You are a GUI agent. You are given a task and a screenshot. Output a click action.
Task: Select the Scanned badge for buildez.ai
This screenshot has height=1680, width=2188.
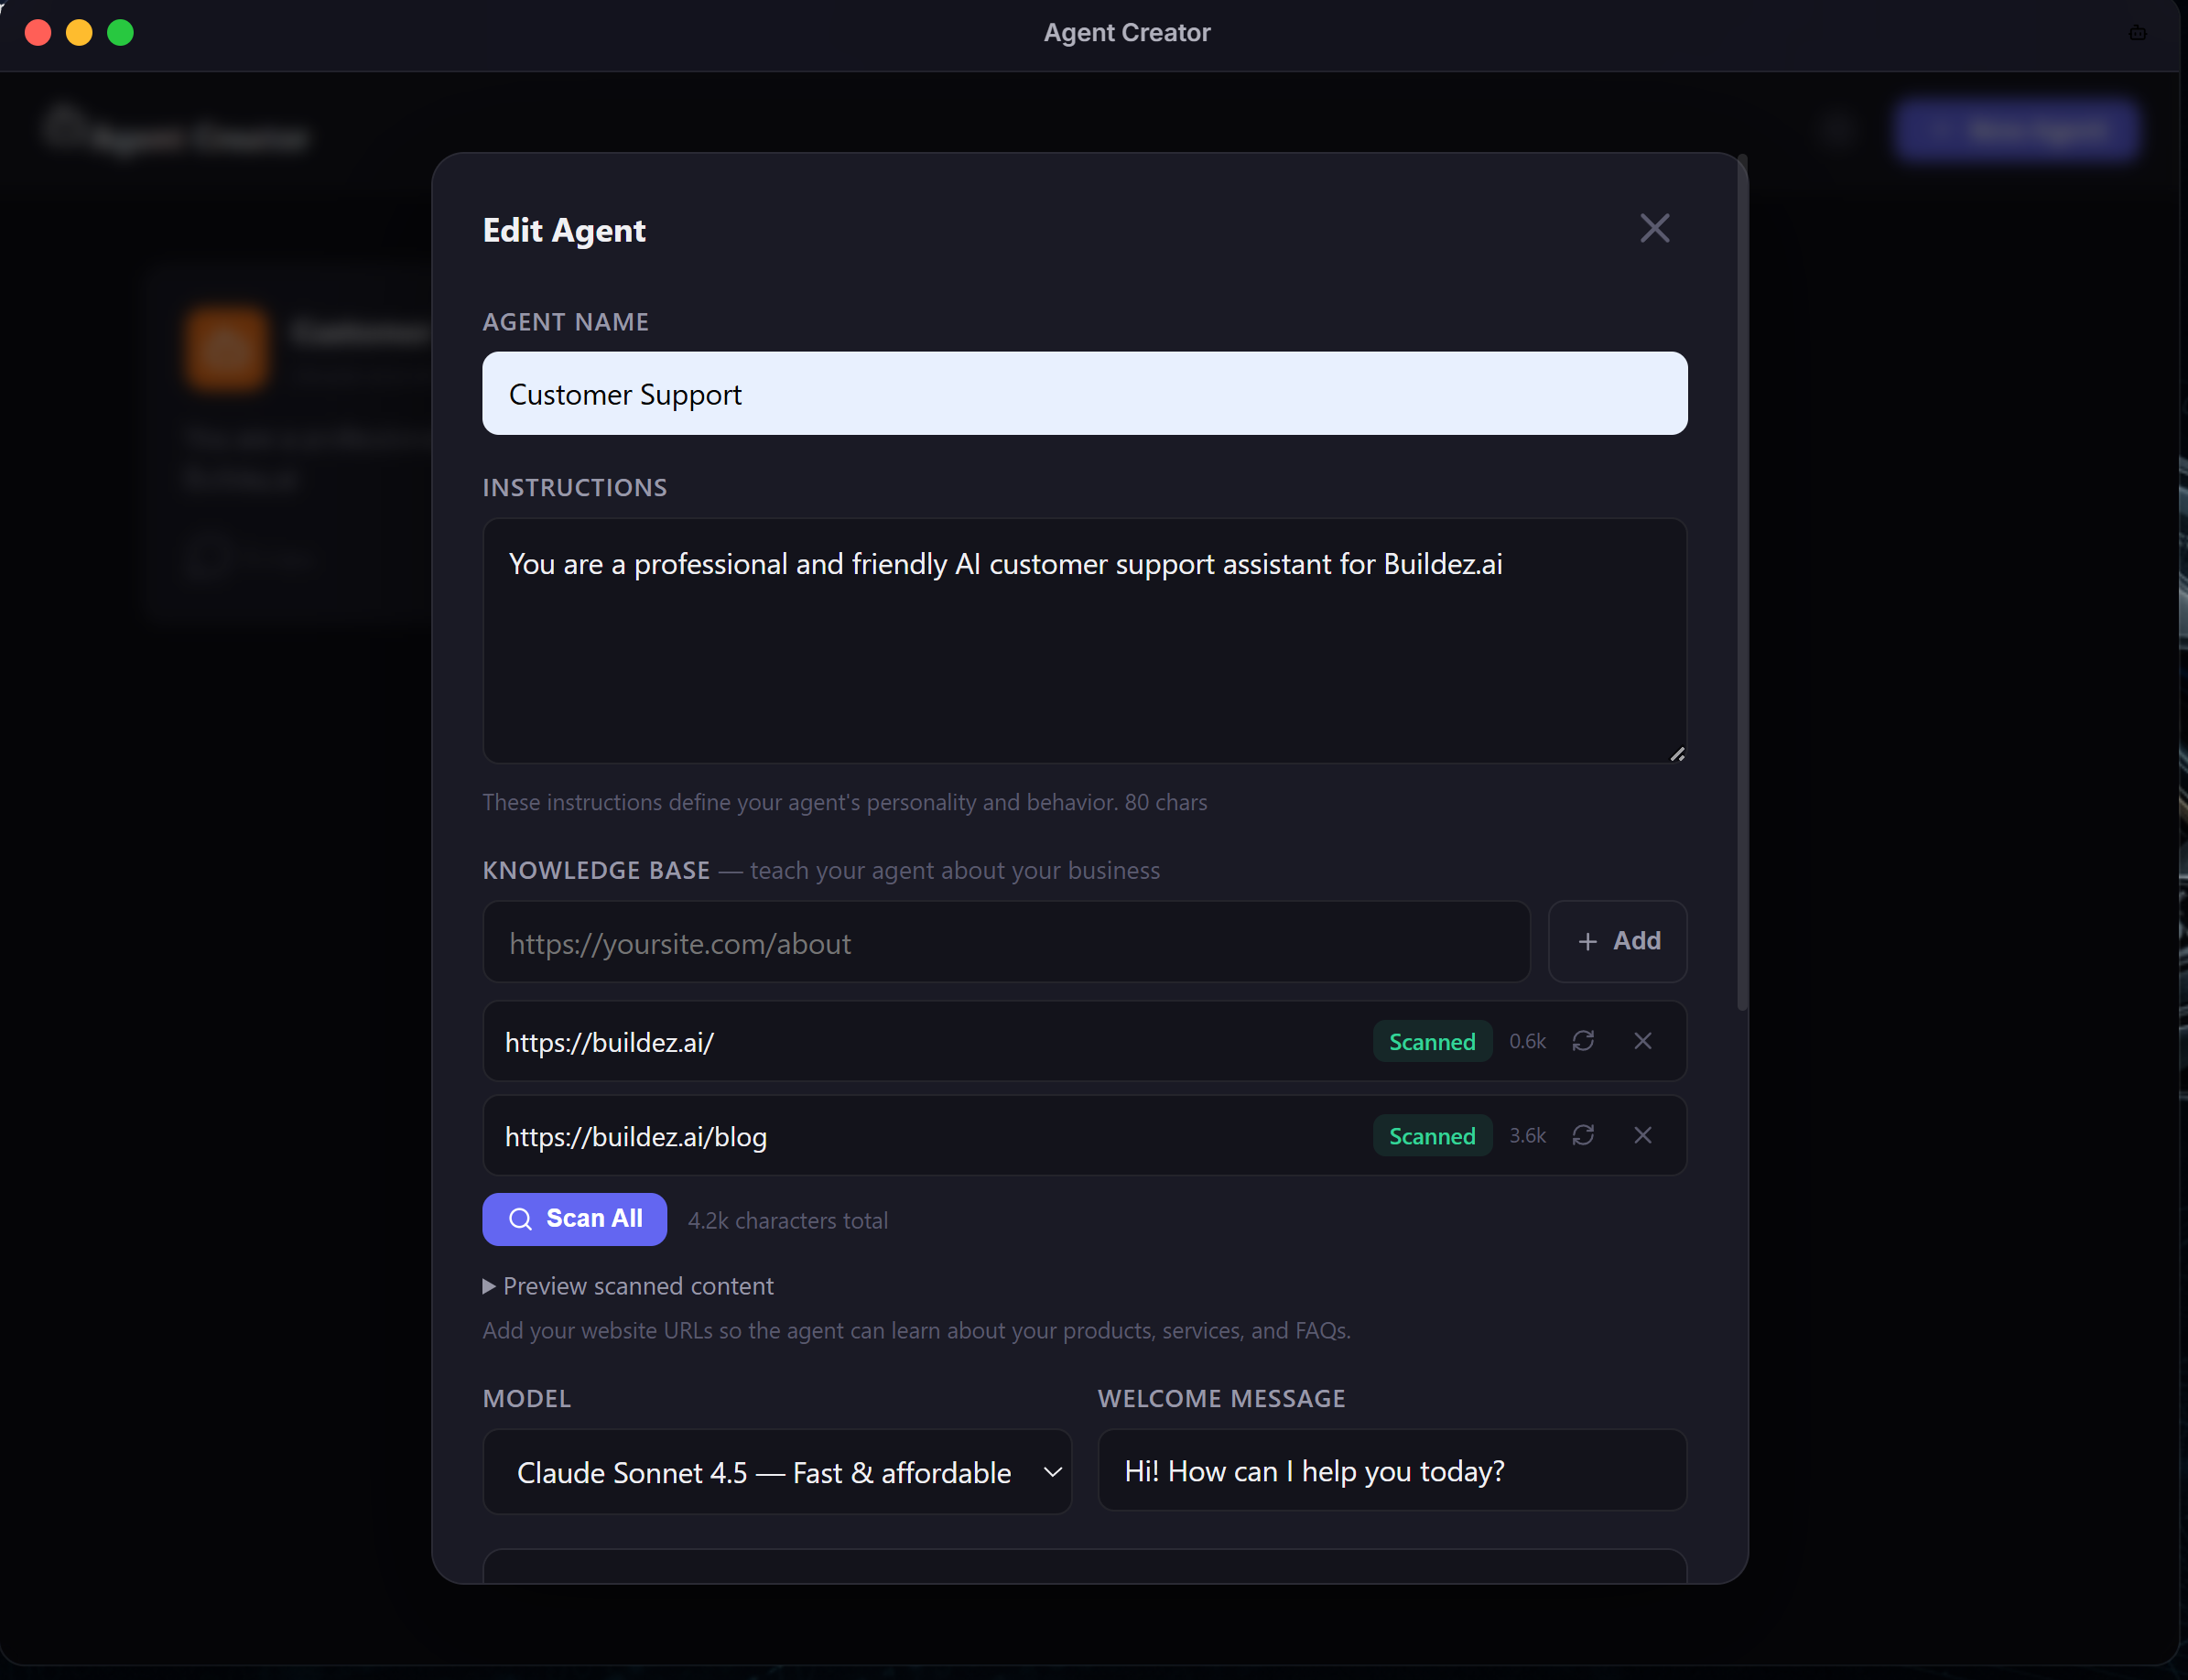tap(1432, 1041)
